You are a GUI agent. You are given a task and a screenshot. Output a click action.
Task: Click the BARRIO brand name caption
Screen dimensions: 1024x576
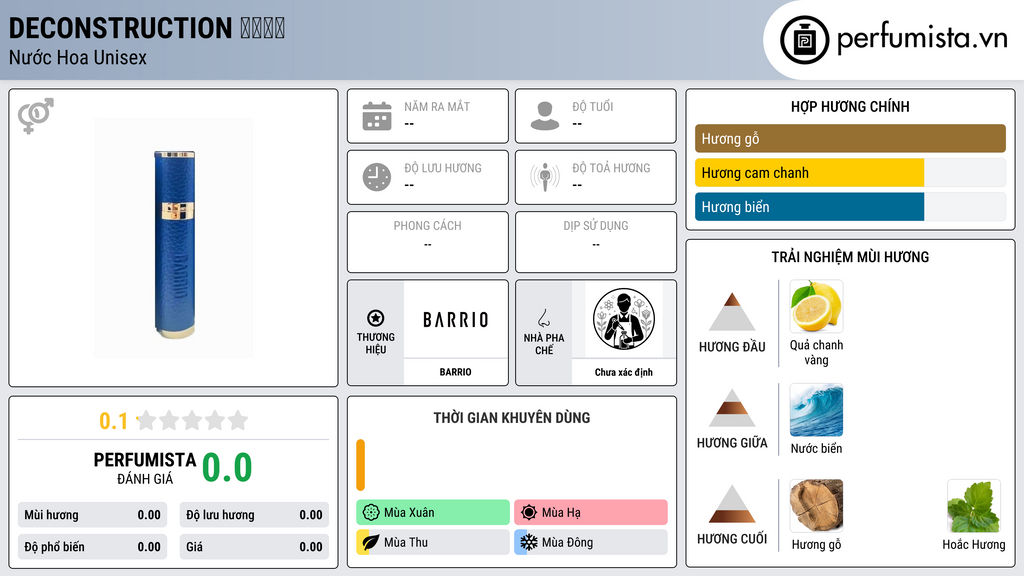455,372
